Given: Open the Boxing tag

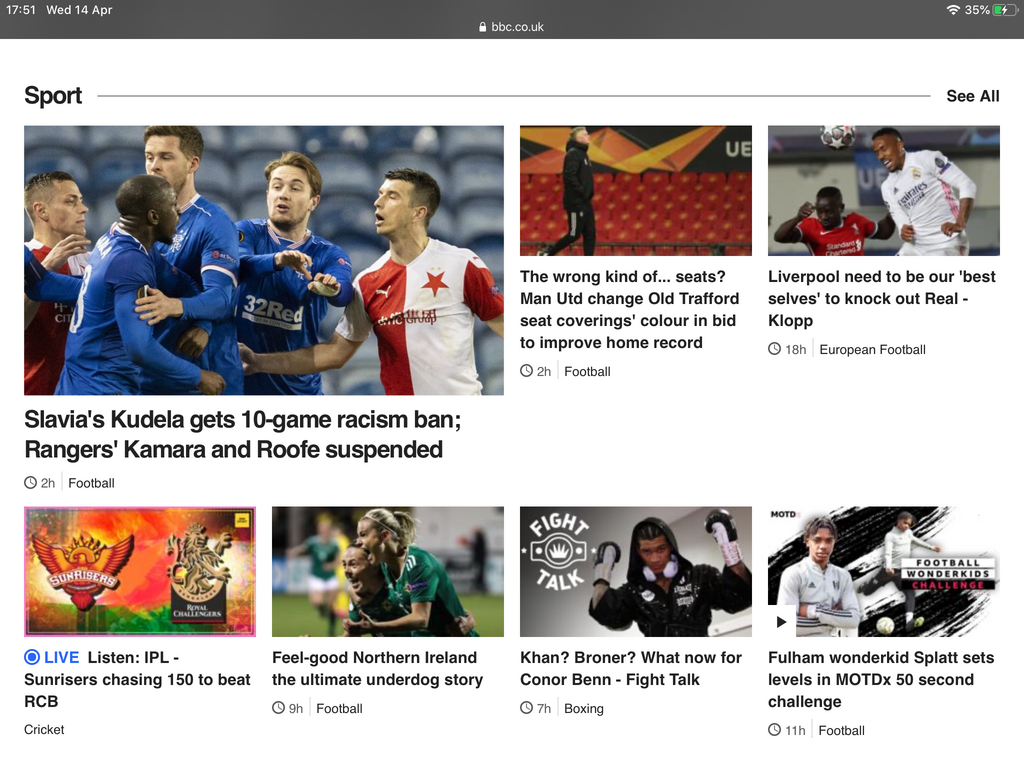Looking at the screenshot, I should coord(584,709).
